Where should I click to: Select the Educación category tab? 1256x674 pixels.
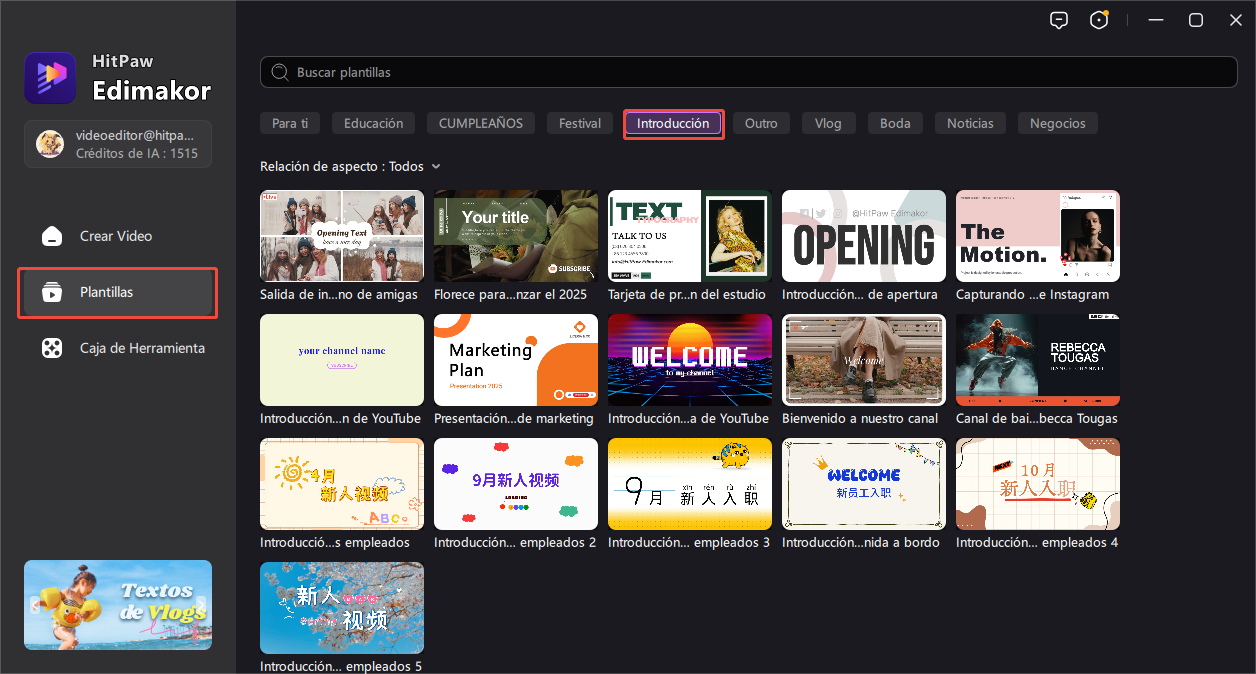pos(373,124)
